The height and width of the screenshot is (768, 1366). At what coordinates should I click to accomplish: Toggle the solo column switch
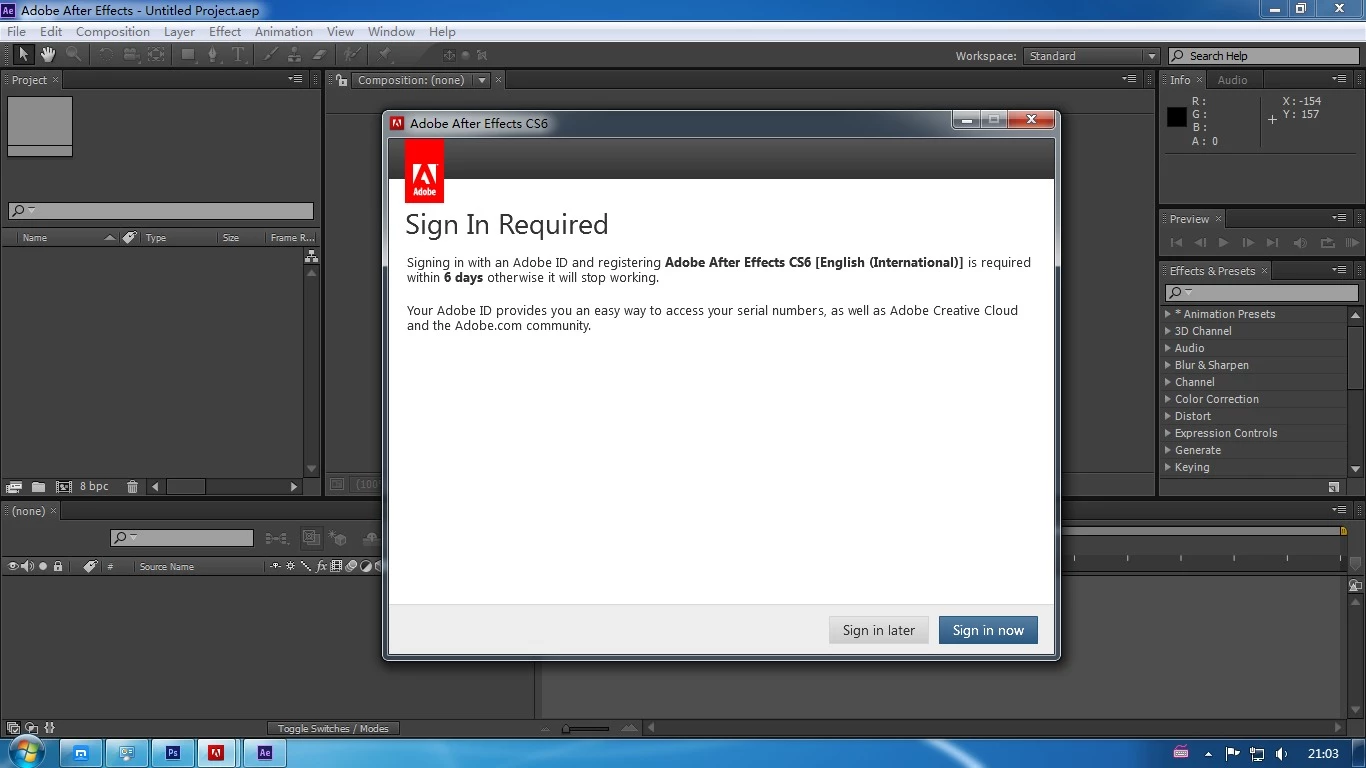43,566
